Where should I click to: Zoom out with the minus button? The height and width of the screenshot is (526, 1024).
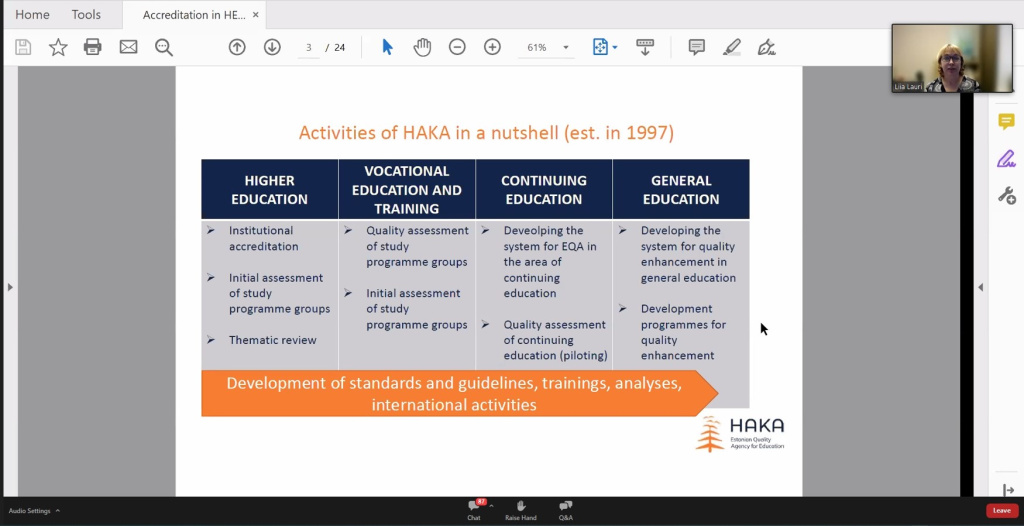(457, 47)
